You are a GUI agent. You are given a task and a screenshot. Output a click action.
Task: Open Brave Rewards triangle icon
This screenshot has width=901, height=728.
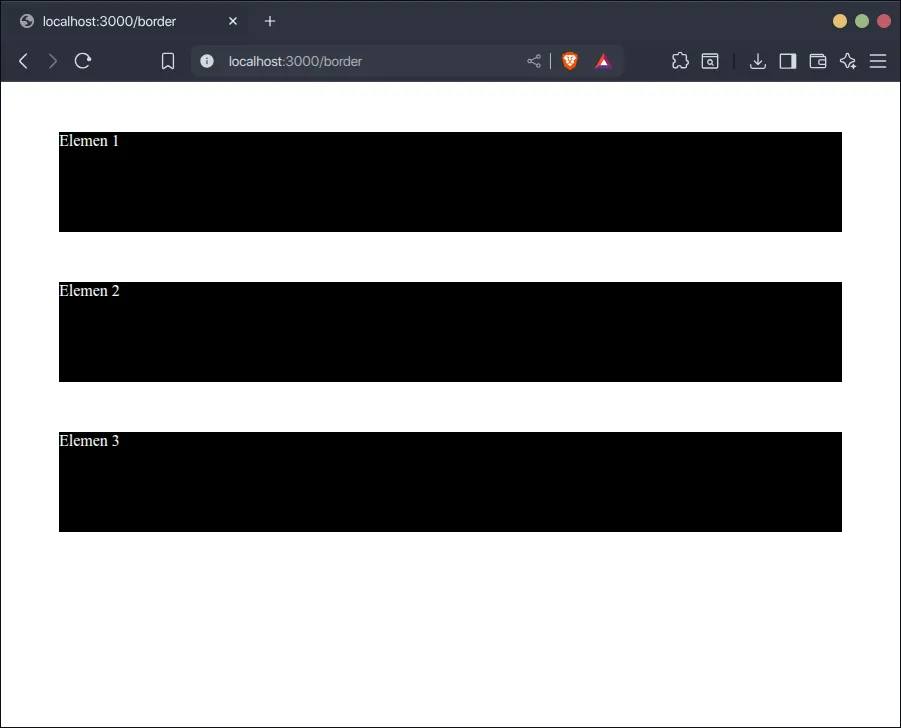tap(603, 61)
